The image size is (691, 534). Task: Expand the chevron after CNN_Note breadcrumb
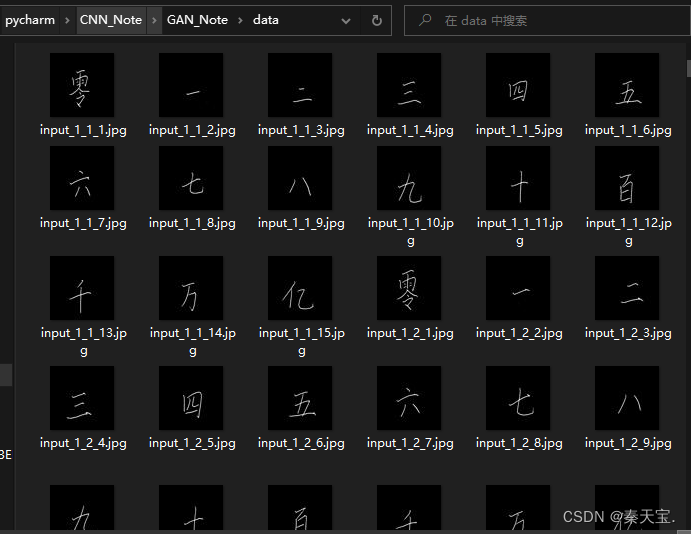pos(154,20)
